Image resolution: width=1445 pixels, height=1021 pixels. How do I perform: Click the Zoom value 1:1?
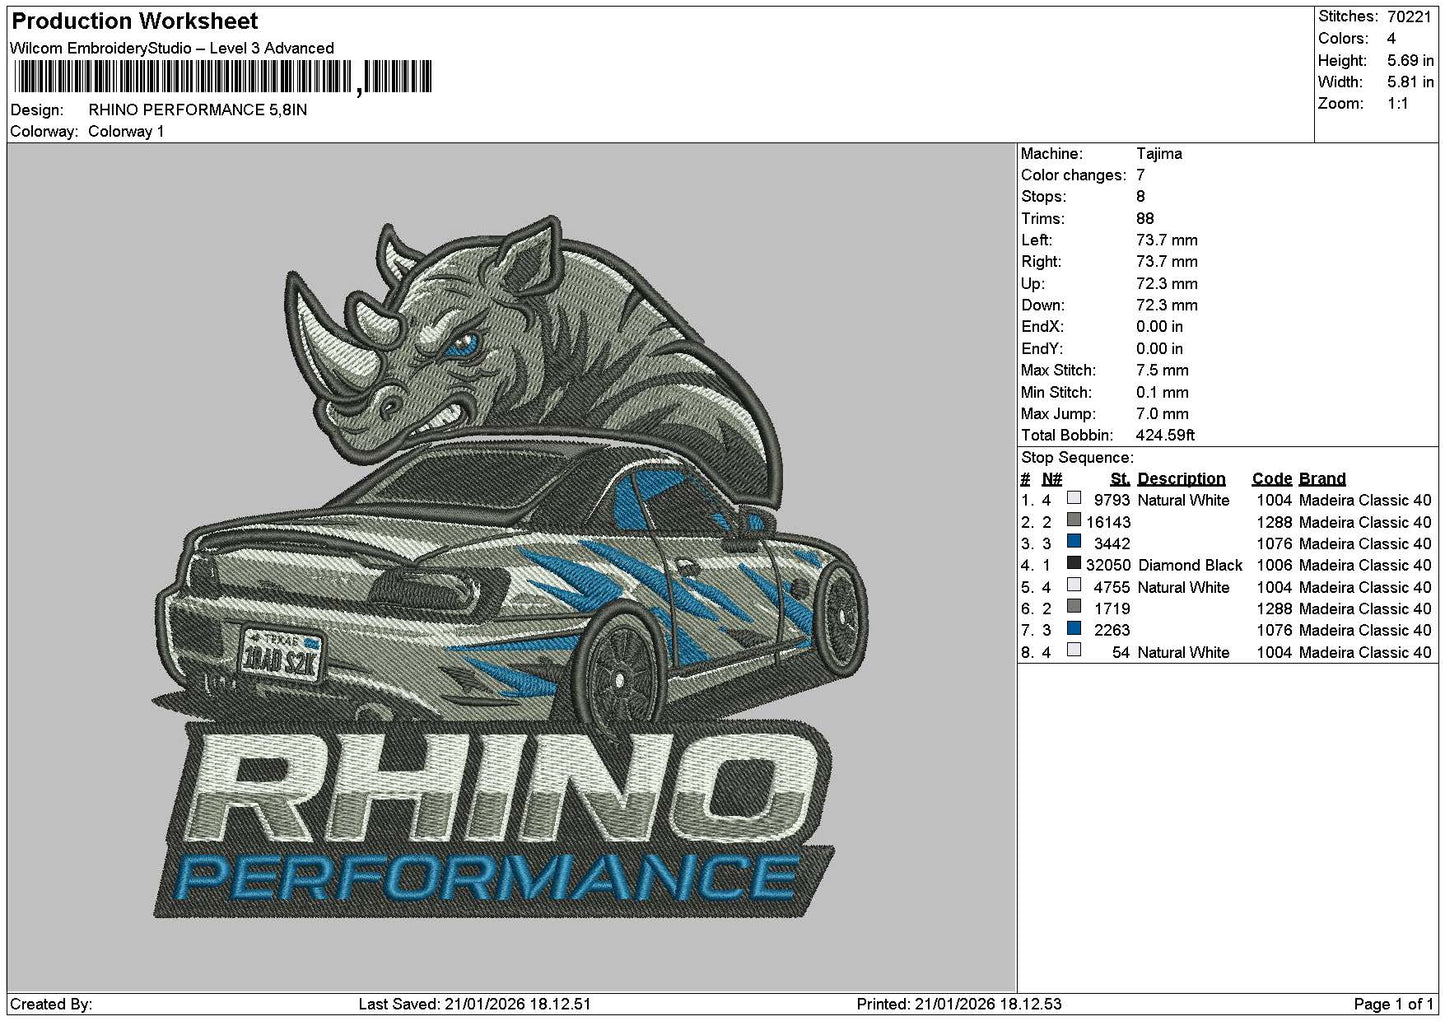(1398, 104)
